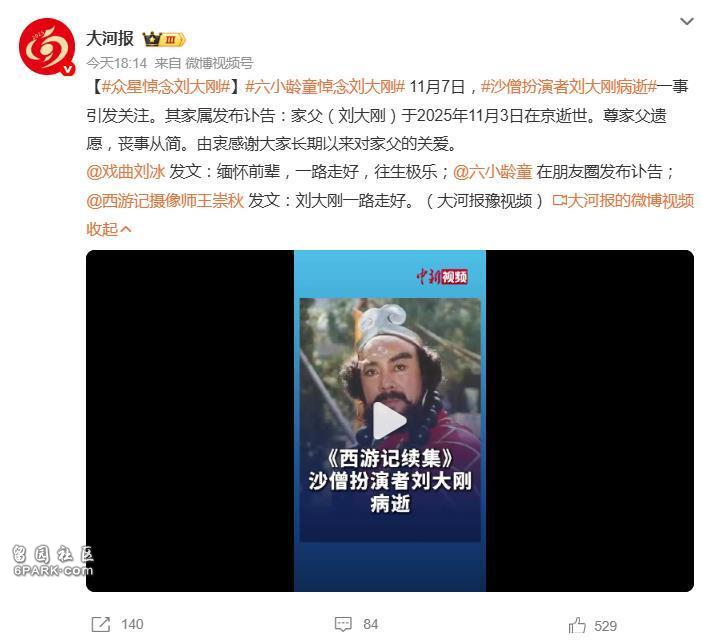Open hashtag #六小龄童悼念刘大刚#
The height and width of the screenshot is (643, 712).
click(x=325, y=87)
